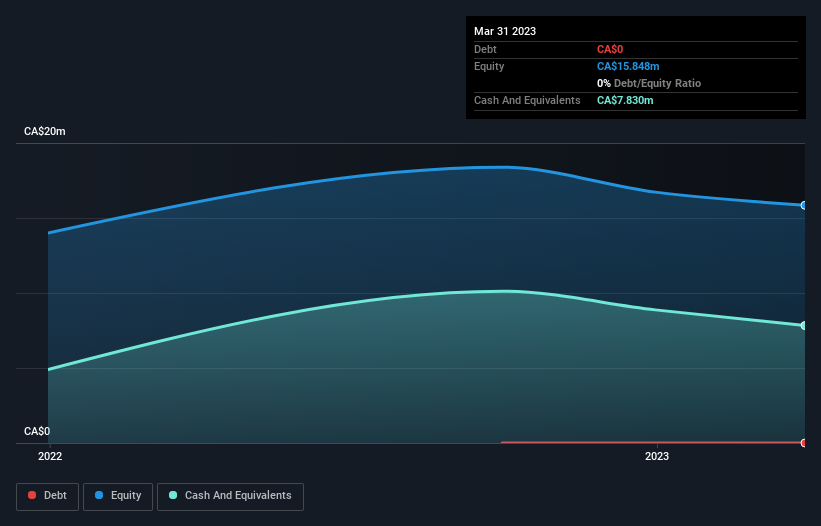Select the Cash And Equivalents end data point marker
Viewport: 821px width, 526px height.
pos(804,326)
